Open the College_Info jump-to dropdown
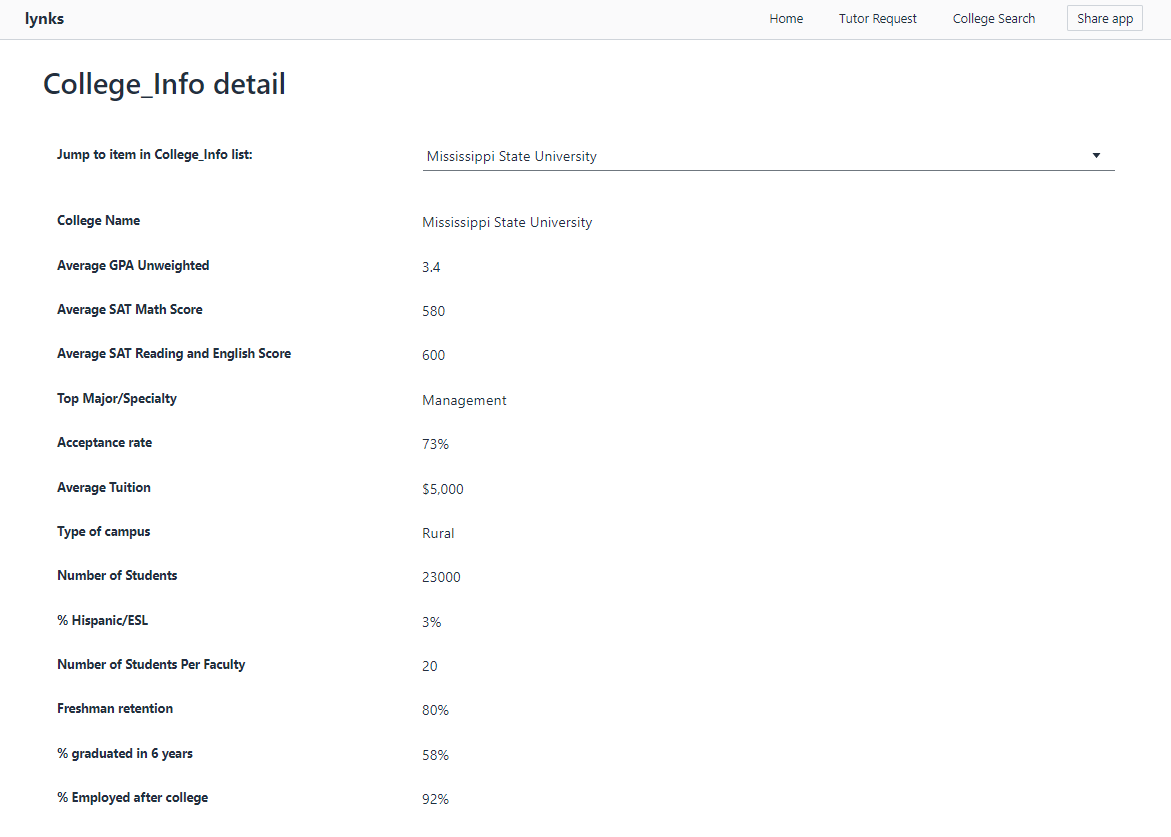This screenshot has width=1171, height=837. point(760,156)
